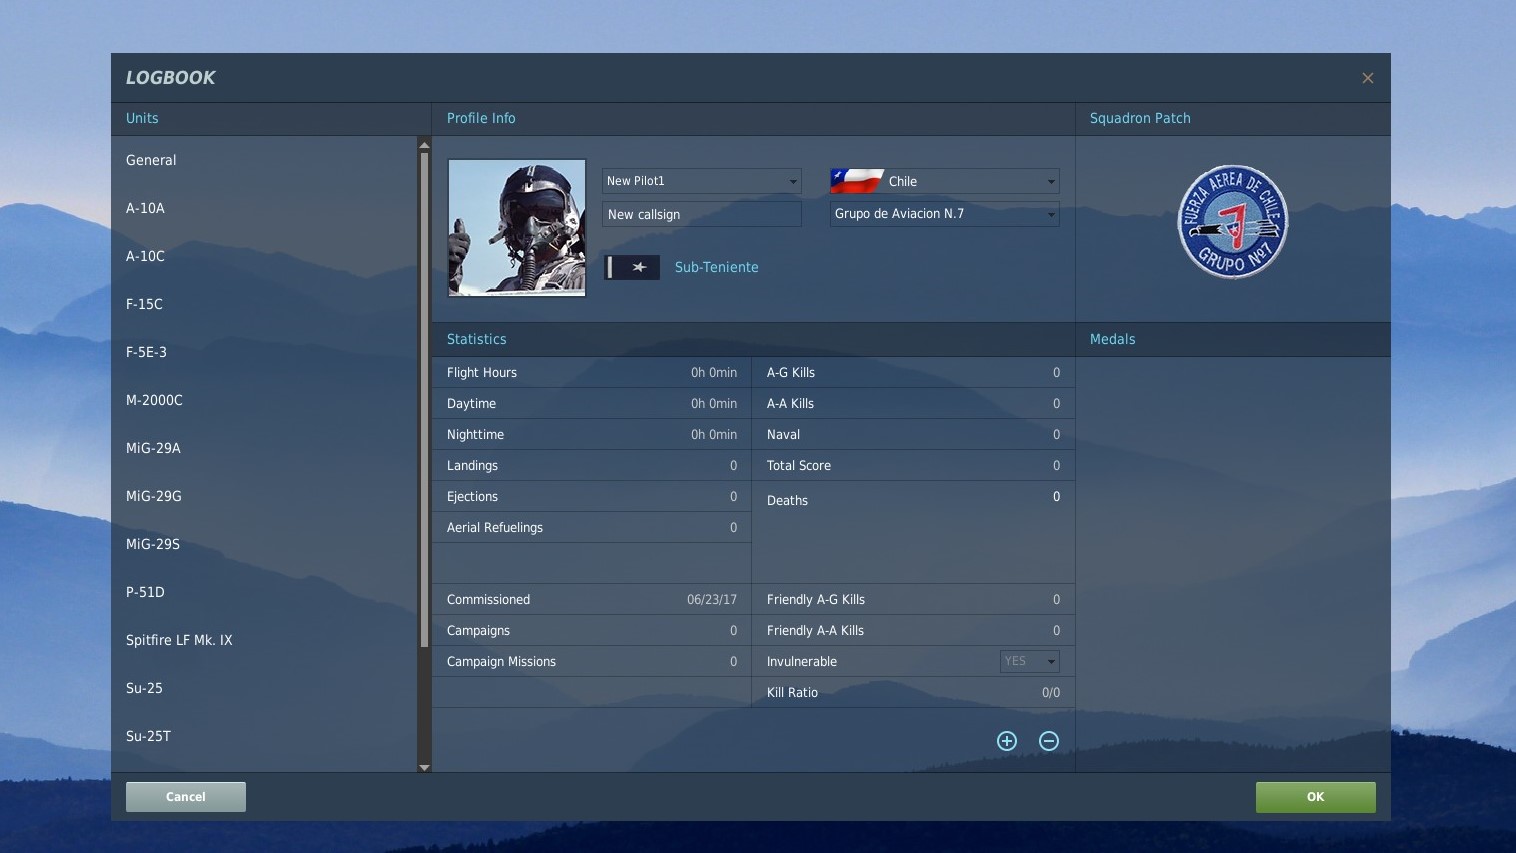Select the Su-25T unit entry
This screenshot has height=853, width=1516.
[148, 736]
